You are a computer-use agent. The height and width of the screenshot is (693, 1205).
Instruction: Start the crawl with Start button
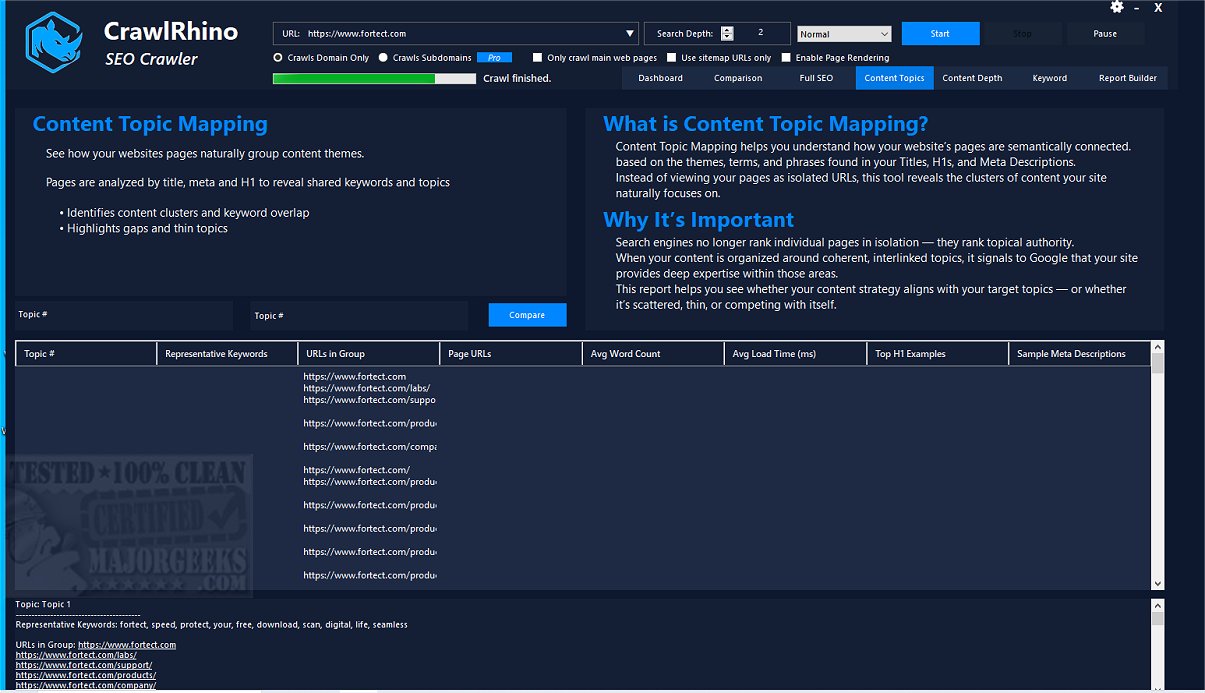point(940,34)
